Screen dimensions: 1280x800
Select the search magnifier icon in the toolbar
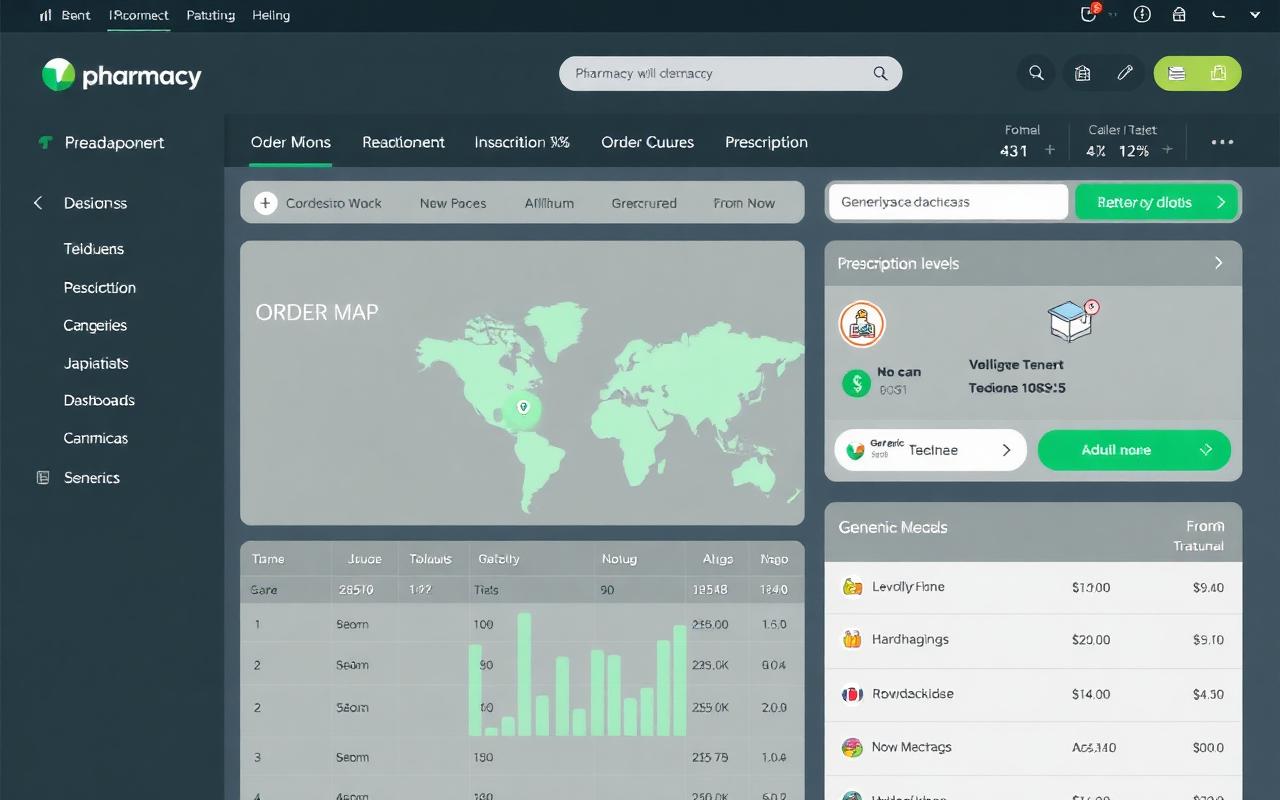[1036, 73]
